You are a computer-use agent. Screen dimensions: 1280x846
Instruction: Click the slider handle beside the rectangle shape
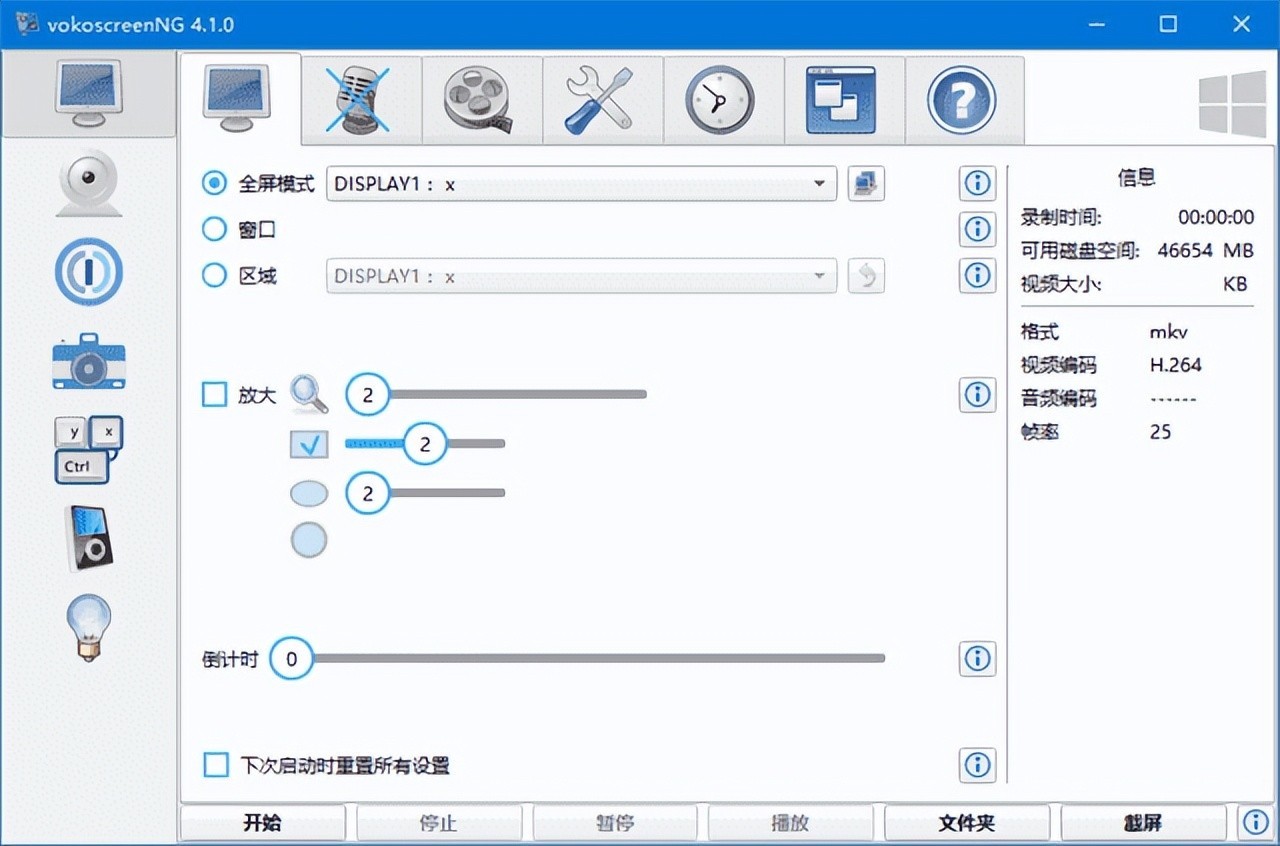point(425,443)
